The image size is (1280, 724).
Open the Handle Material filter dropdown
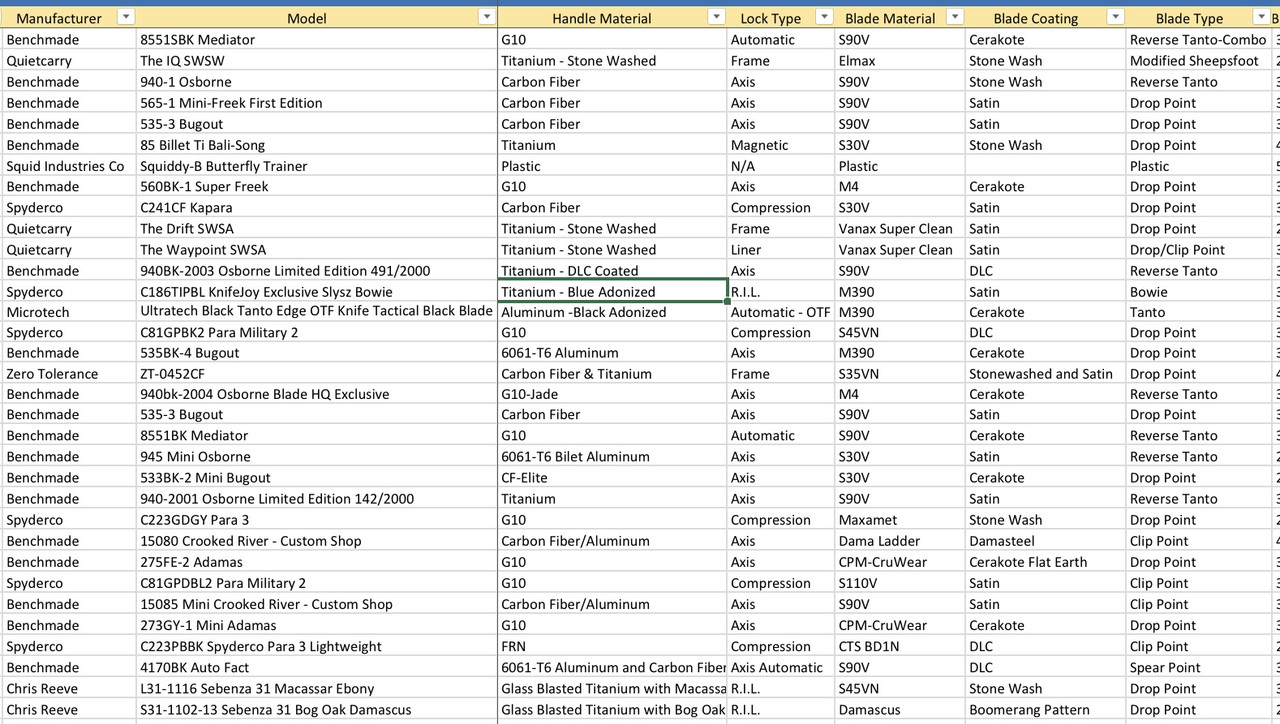coord(716,17)
